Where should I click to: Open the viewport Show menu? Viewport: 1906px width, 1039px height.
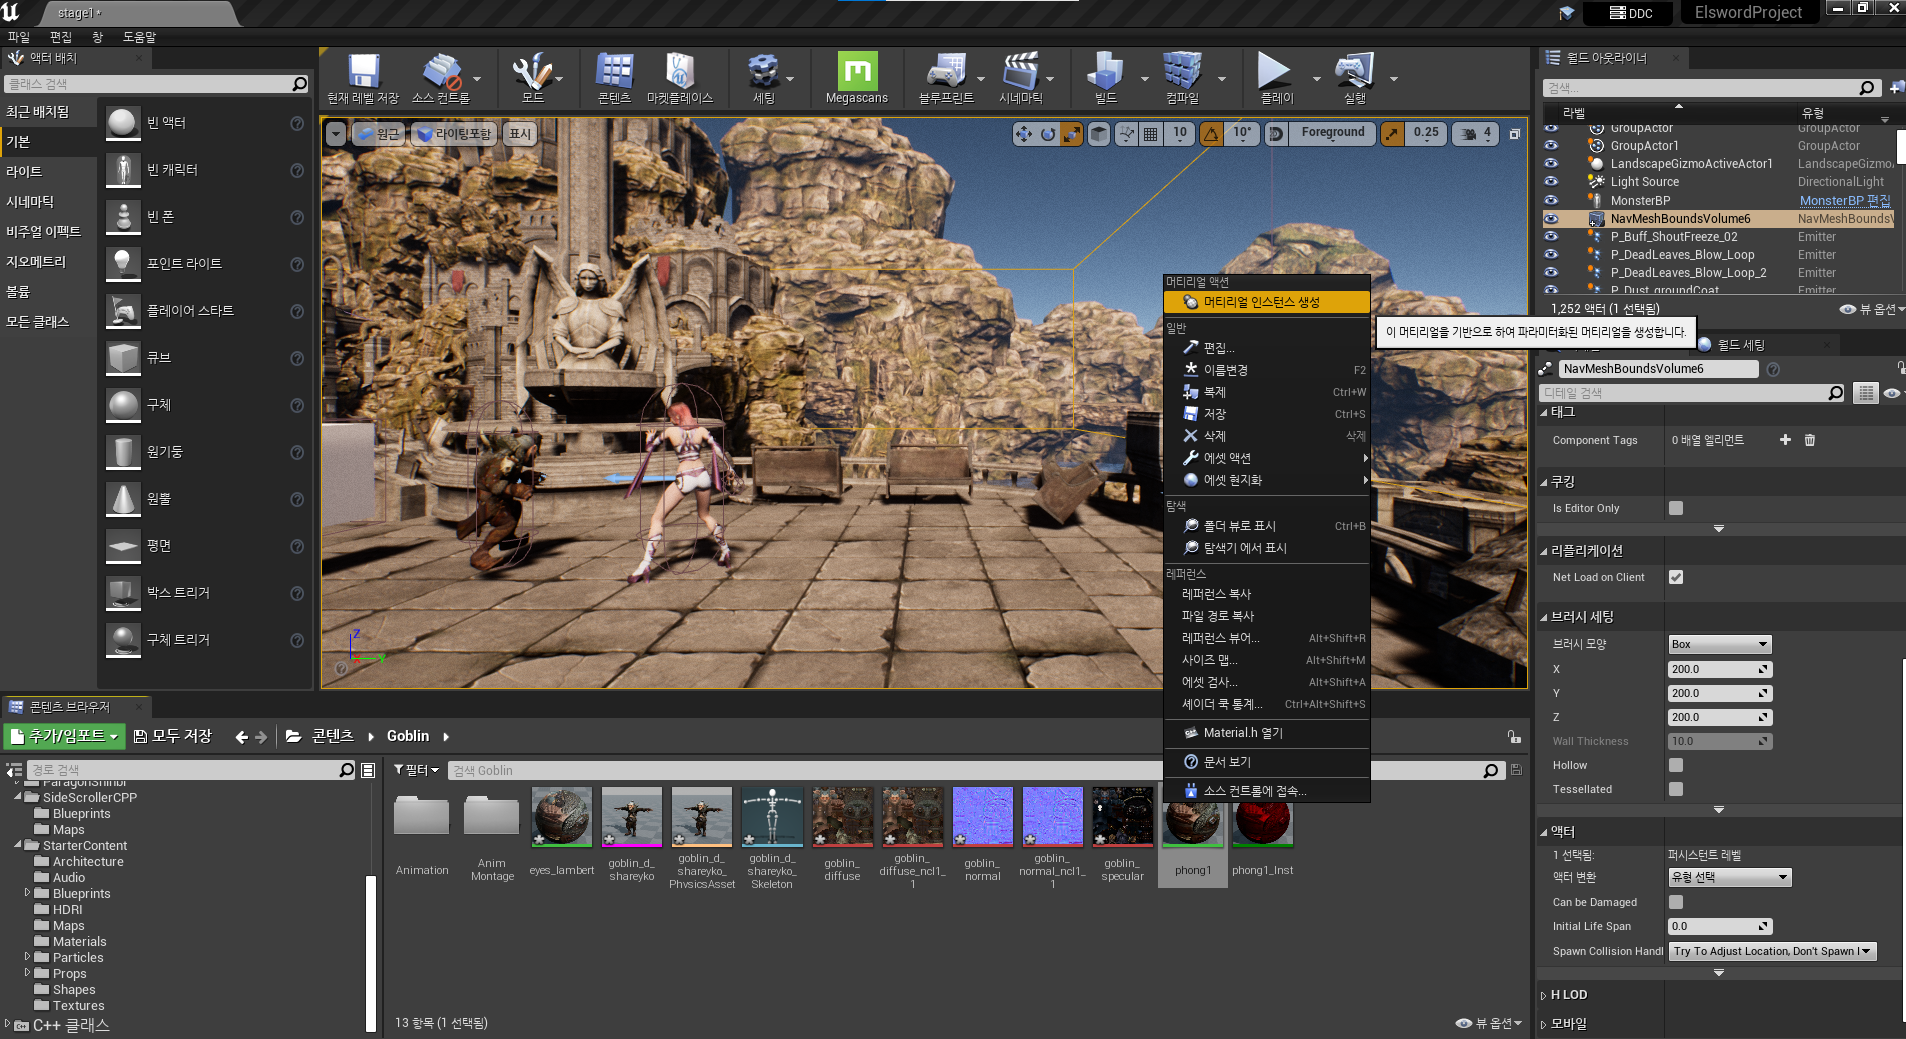pos(520,134)
